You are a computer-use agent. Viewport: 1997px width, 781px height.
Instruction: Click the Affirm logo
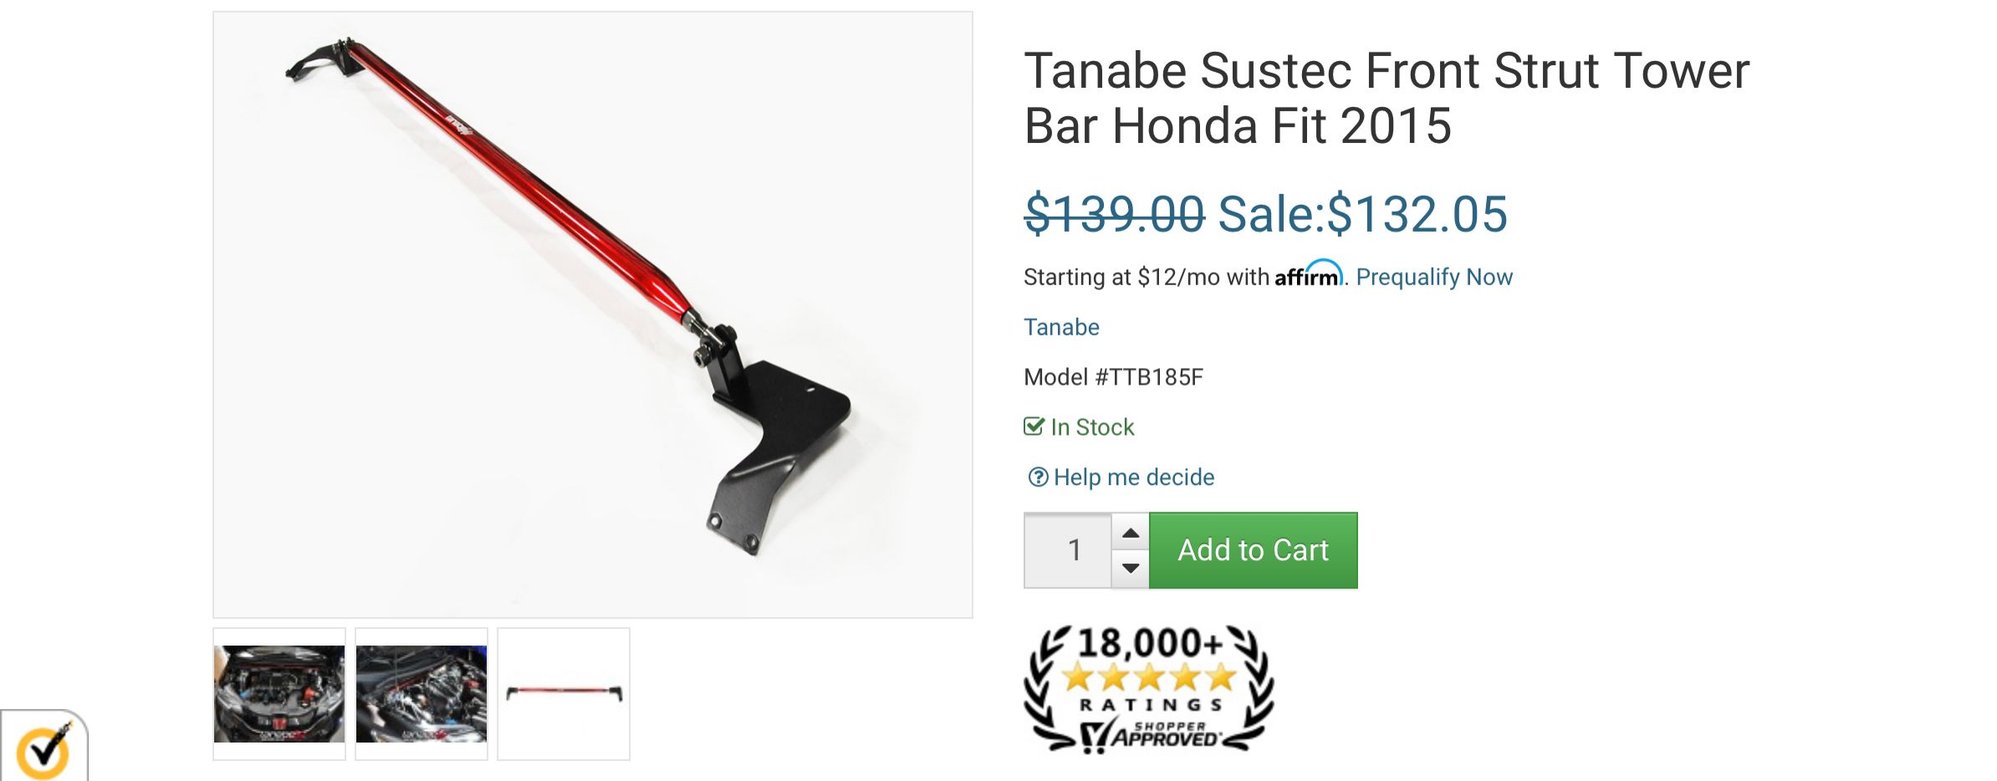(x=1308, y=275)
